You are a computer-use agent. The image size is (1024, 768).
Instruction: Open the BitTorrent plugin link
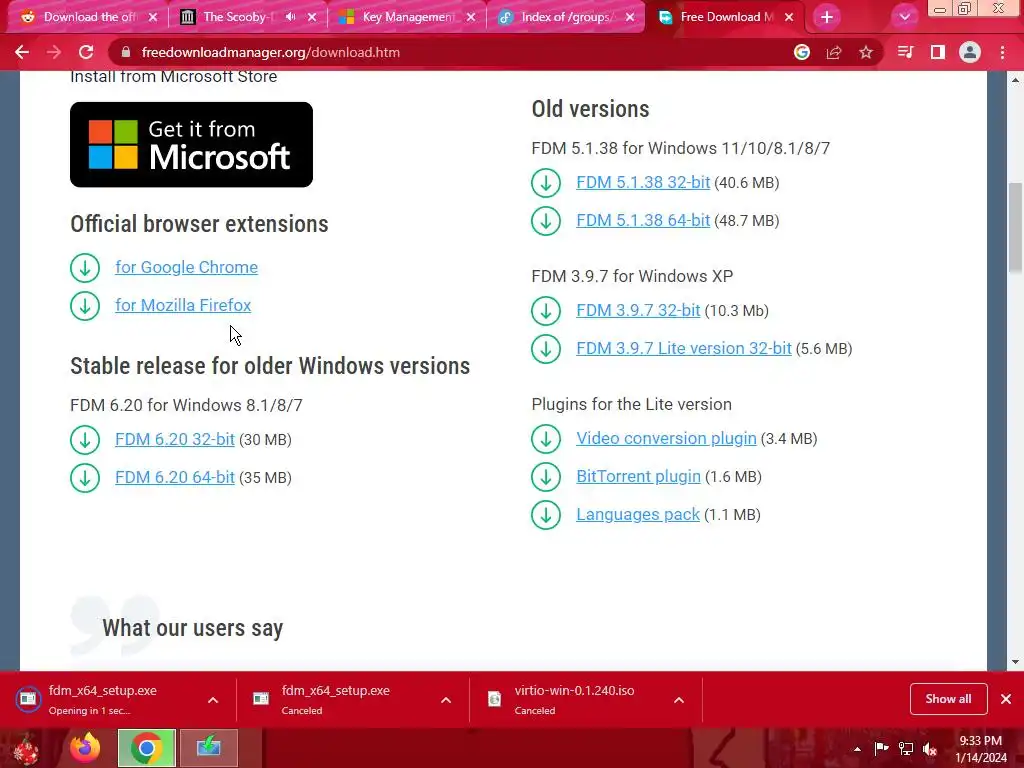[x=638, y=477]
